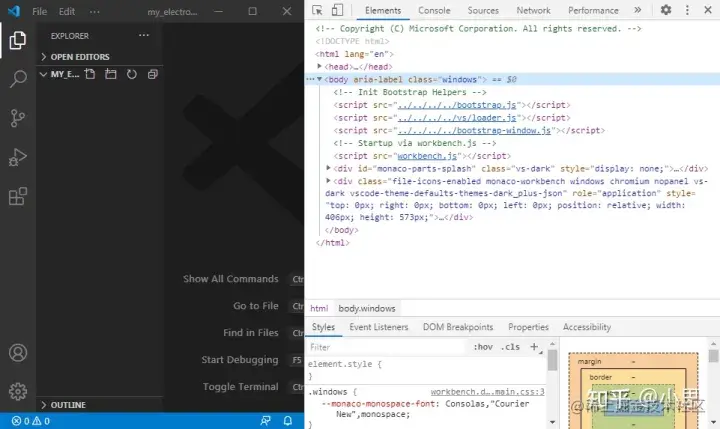Create a new file in Explorer
Image resolution: width=720 pixels, height=429 pixels.
90,74
